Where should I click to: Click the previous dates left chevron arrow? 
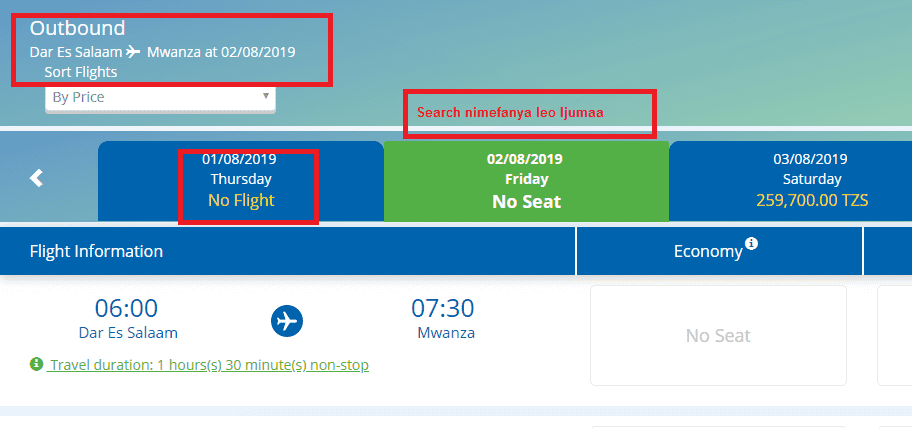pos(37,178)
